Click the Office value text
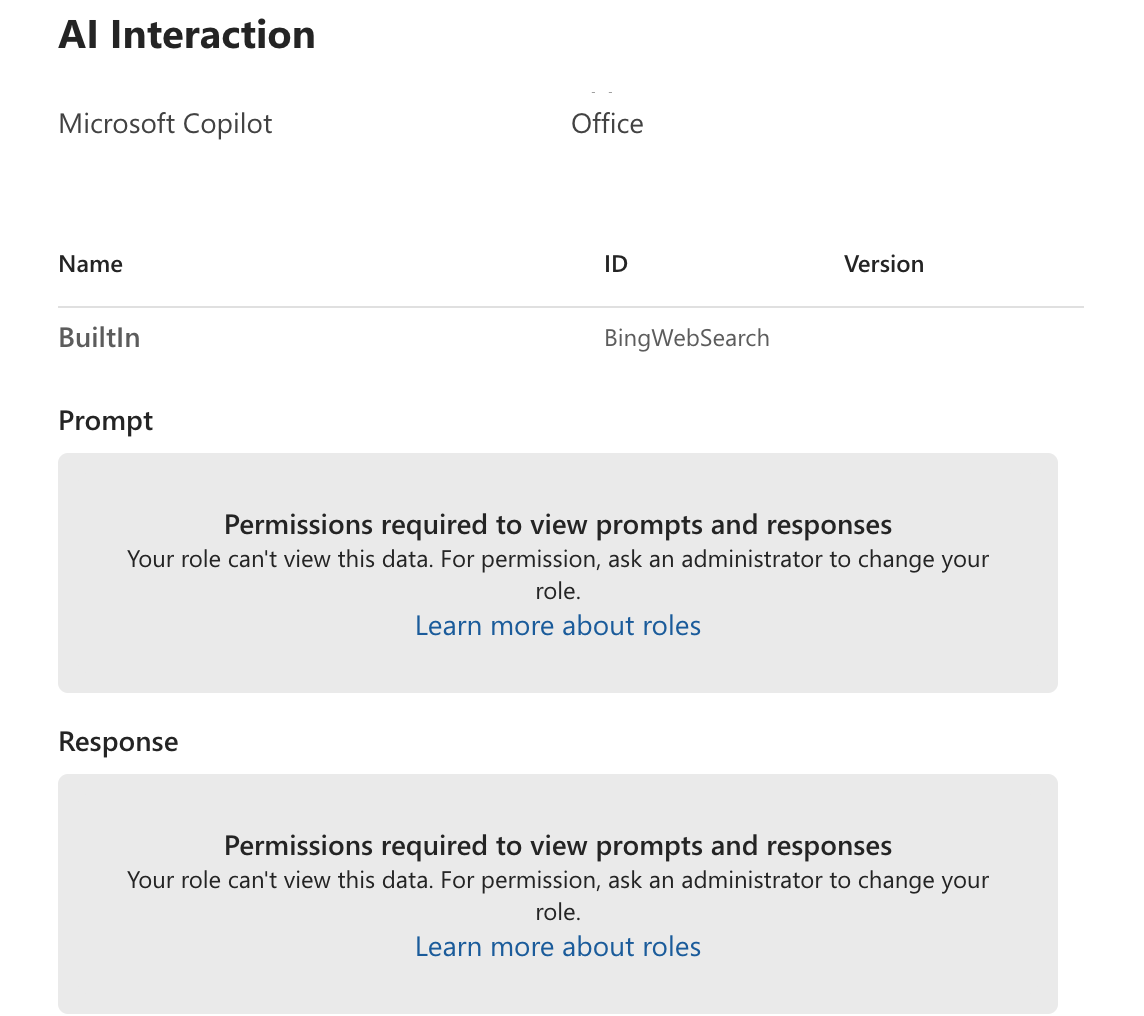The width and height of the screenshot is (1144, 1016). pos(607,124)
